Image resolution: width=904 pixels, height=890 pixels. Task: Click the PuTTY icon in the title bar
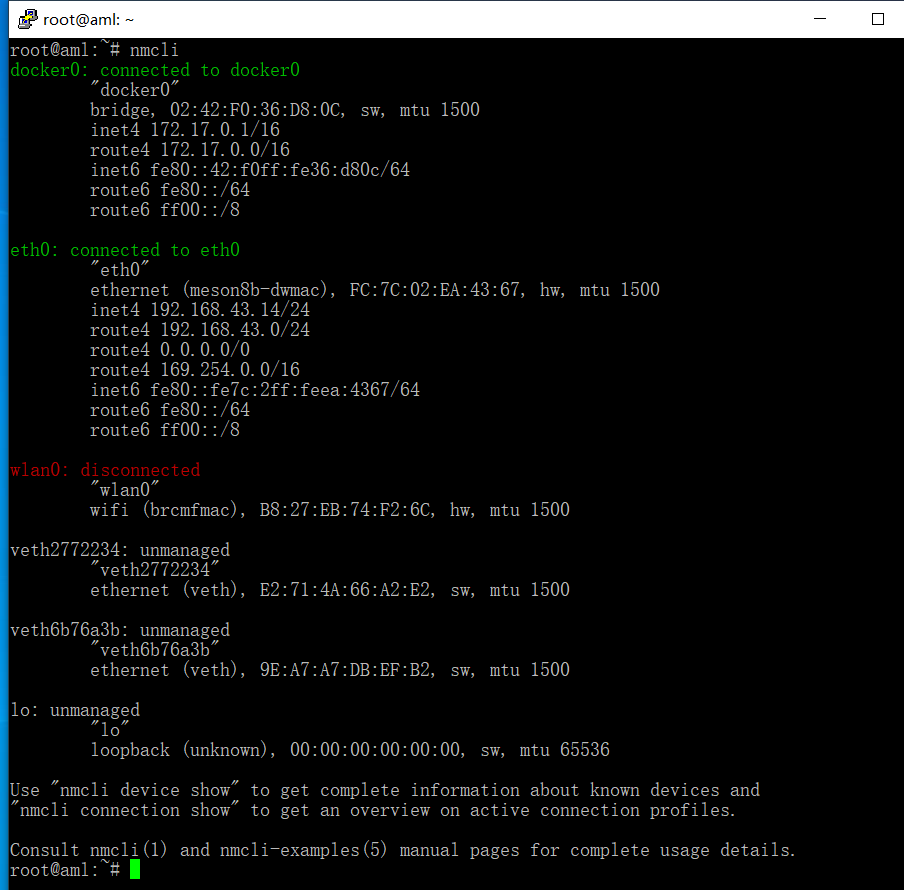pyautogui.click(x=29, y=18)
